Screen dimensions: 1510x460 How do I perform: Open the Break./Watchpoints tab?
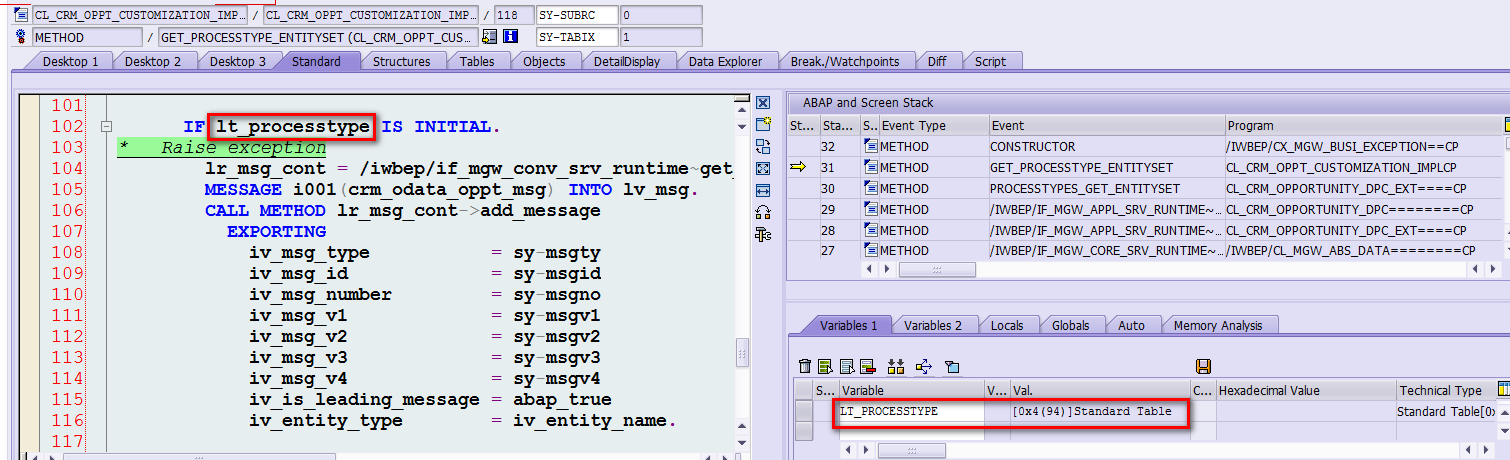(845, 61)
